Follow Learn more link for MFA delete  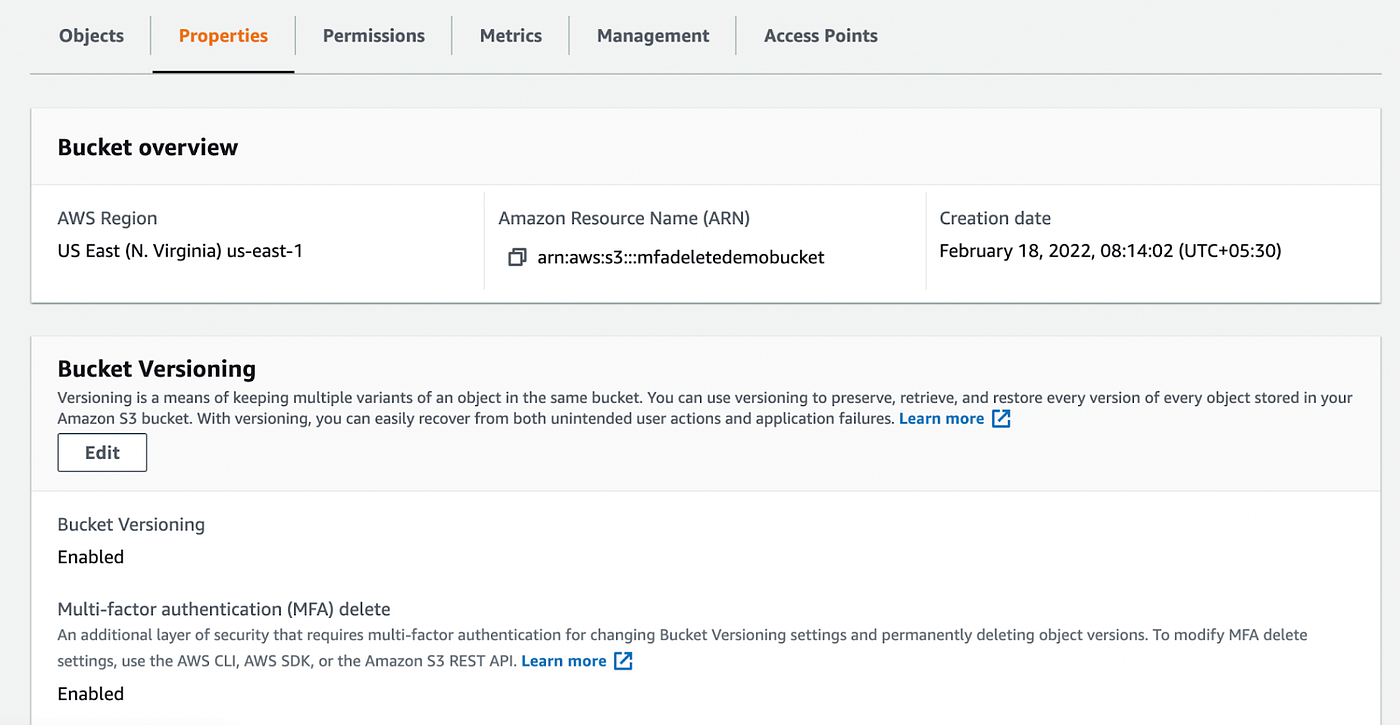point(564,661)
